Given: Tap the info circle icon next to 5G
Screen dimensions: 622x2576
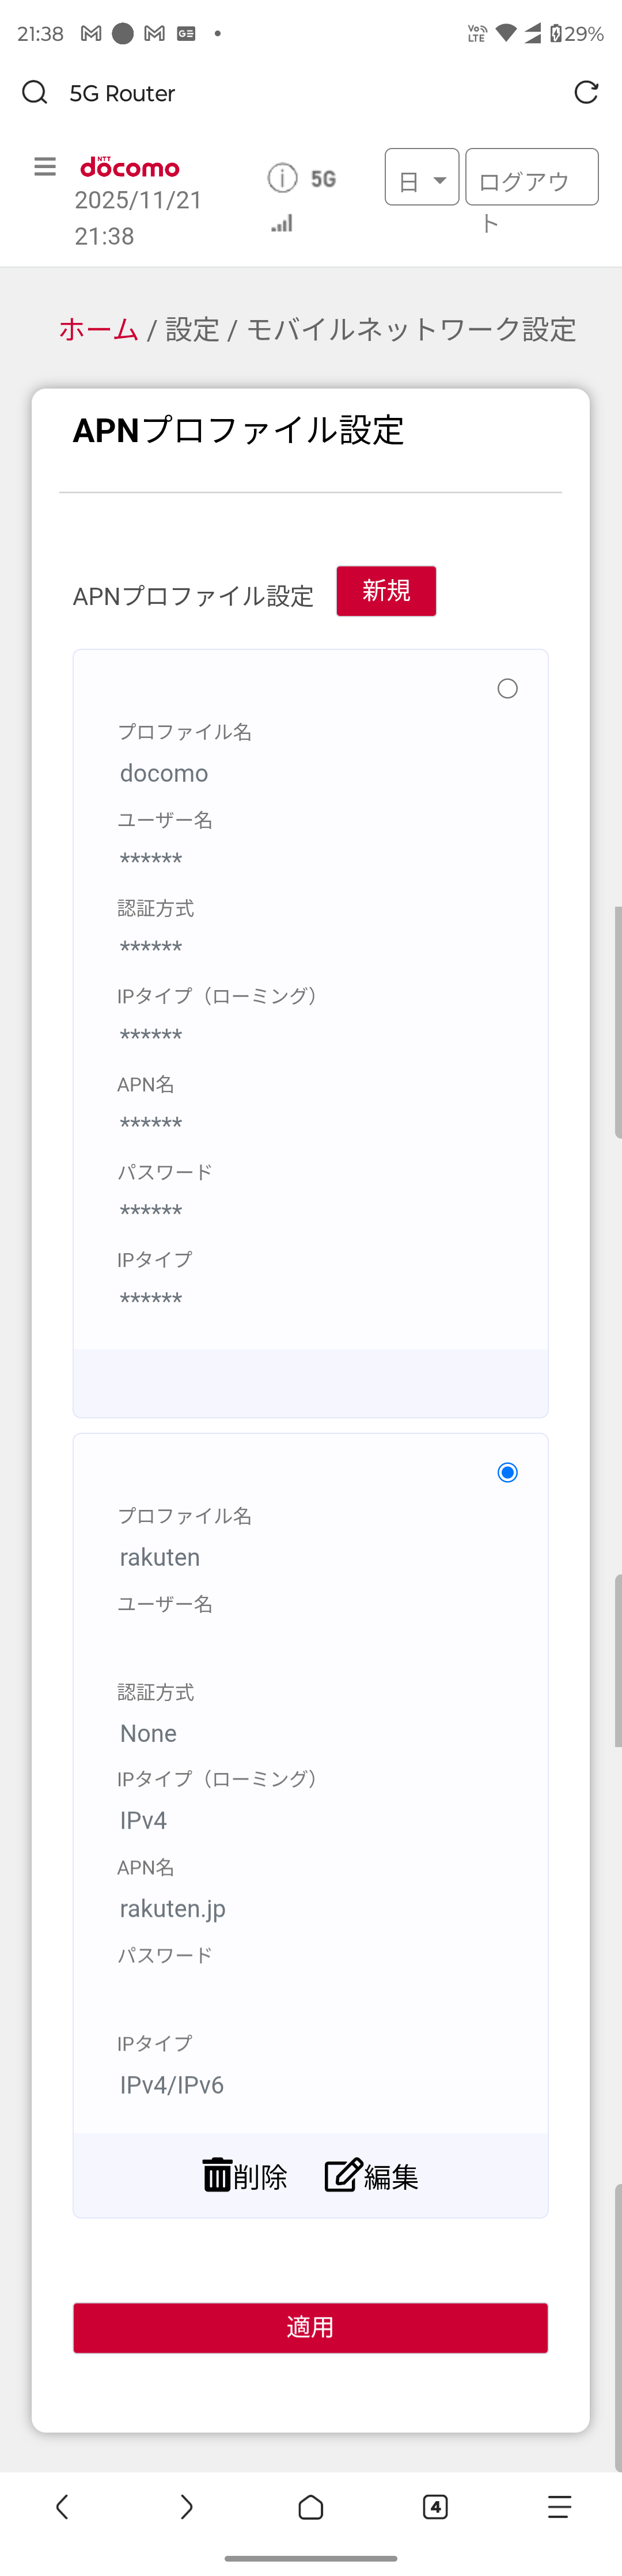Looking at the screenshot, I should (x=282, y=178).
